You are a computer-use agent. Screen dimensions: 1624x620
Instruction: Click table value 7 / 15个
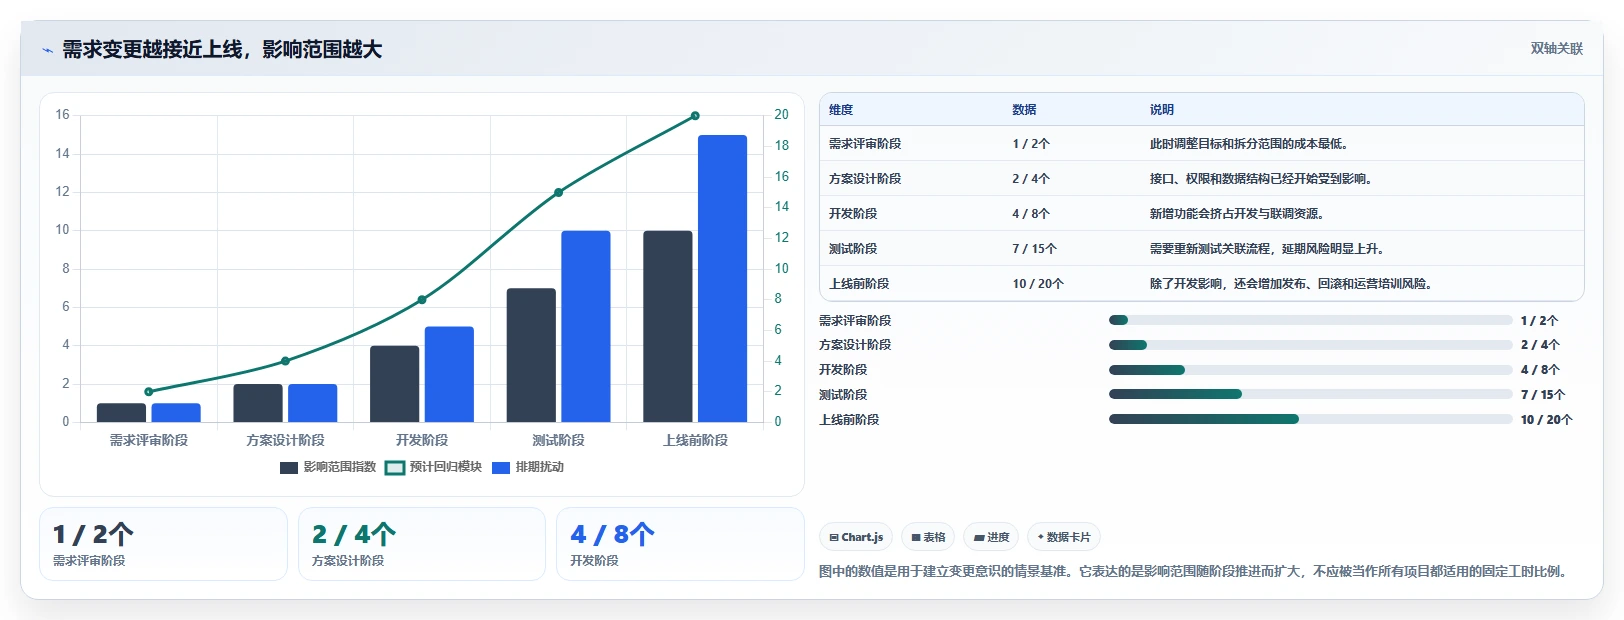point(1034,249)
